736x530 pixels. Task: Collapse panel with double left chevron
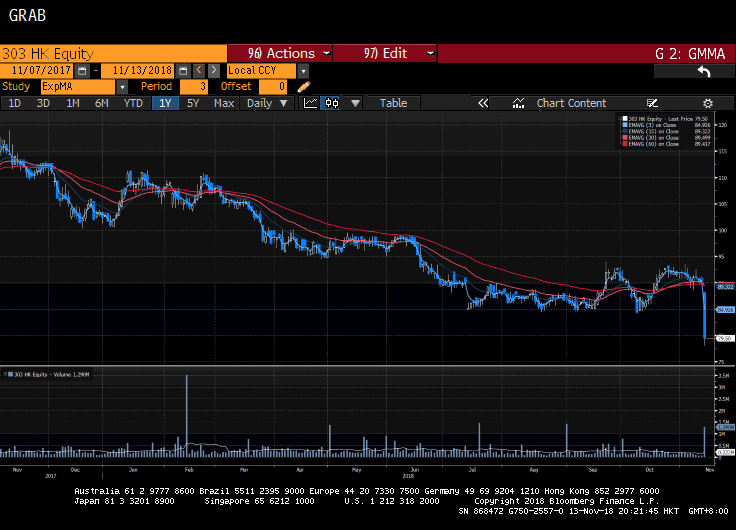click(x=483, y=103)
